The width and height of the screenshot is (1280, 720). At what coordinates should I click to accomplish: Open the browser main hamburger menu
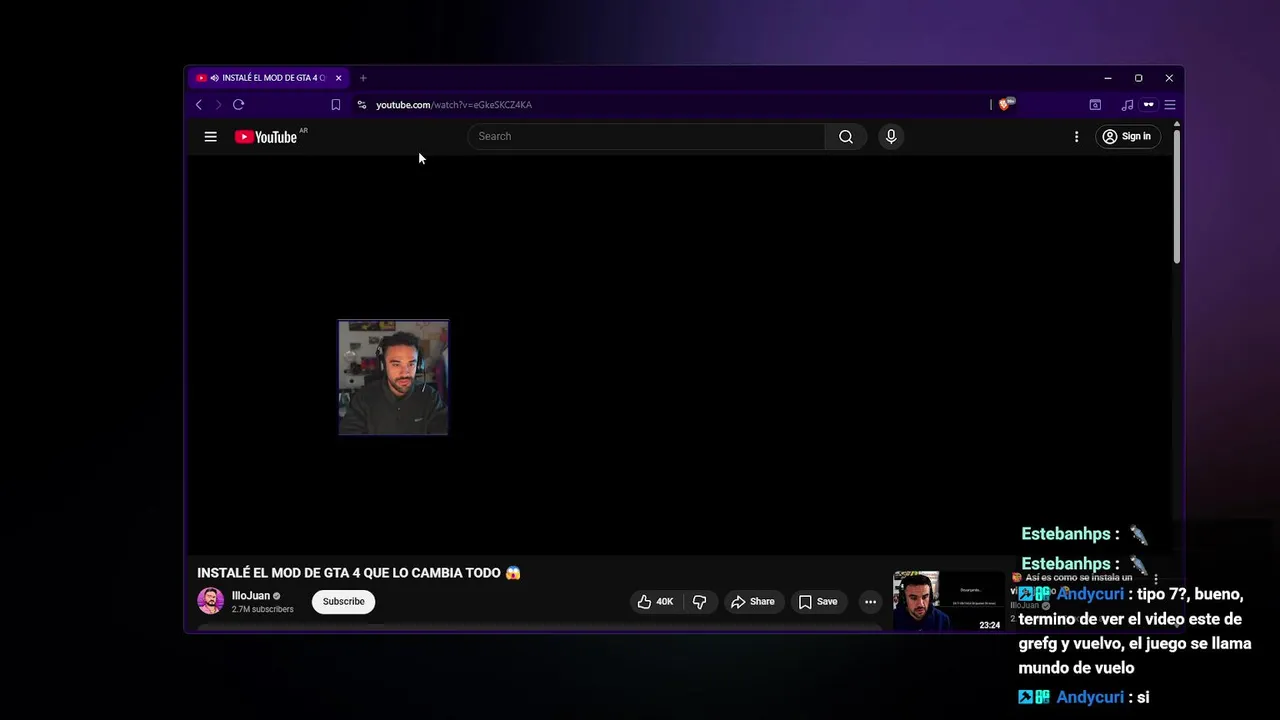1169,105
